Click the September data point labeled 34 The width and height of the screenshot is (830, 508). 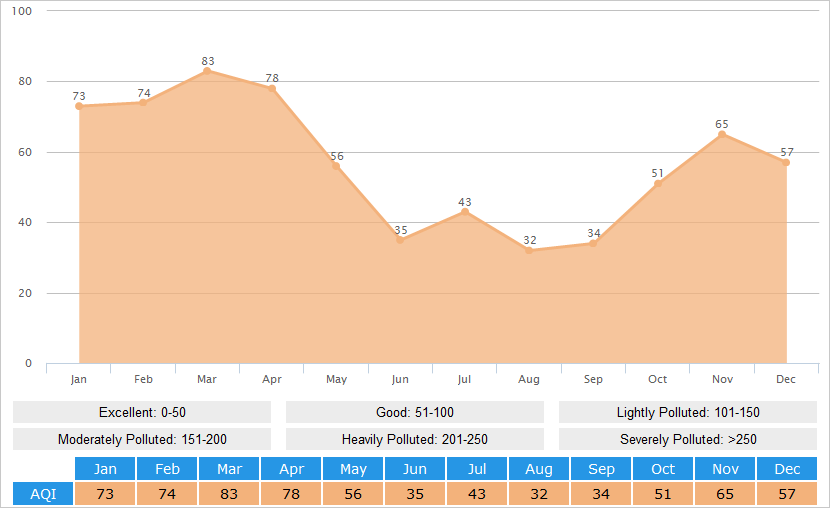click(593, 243)
